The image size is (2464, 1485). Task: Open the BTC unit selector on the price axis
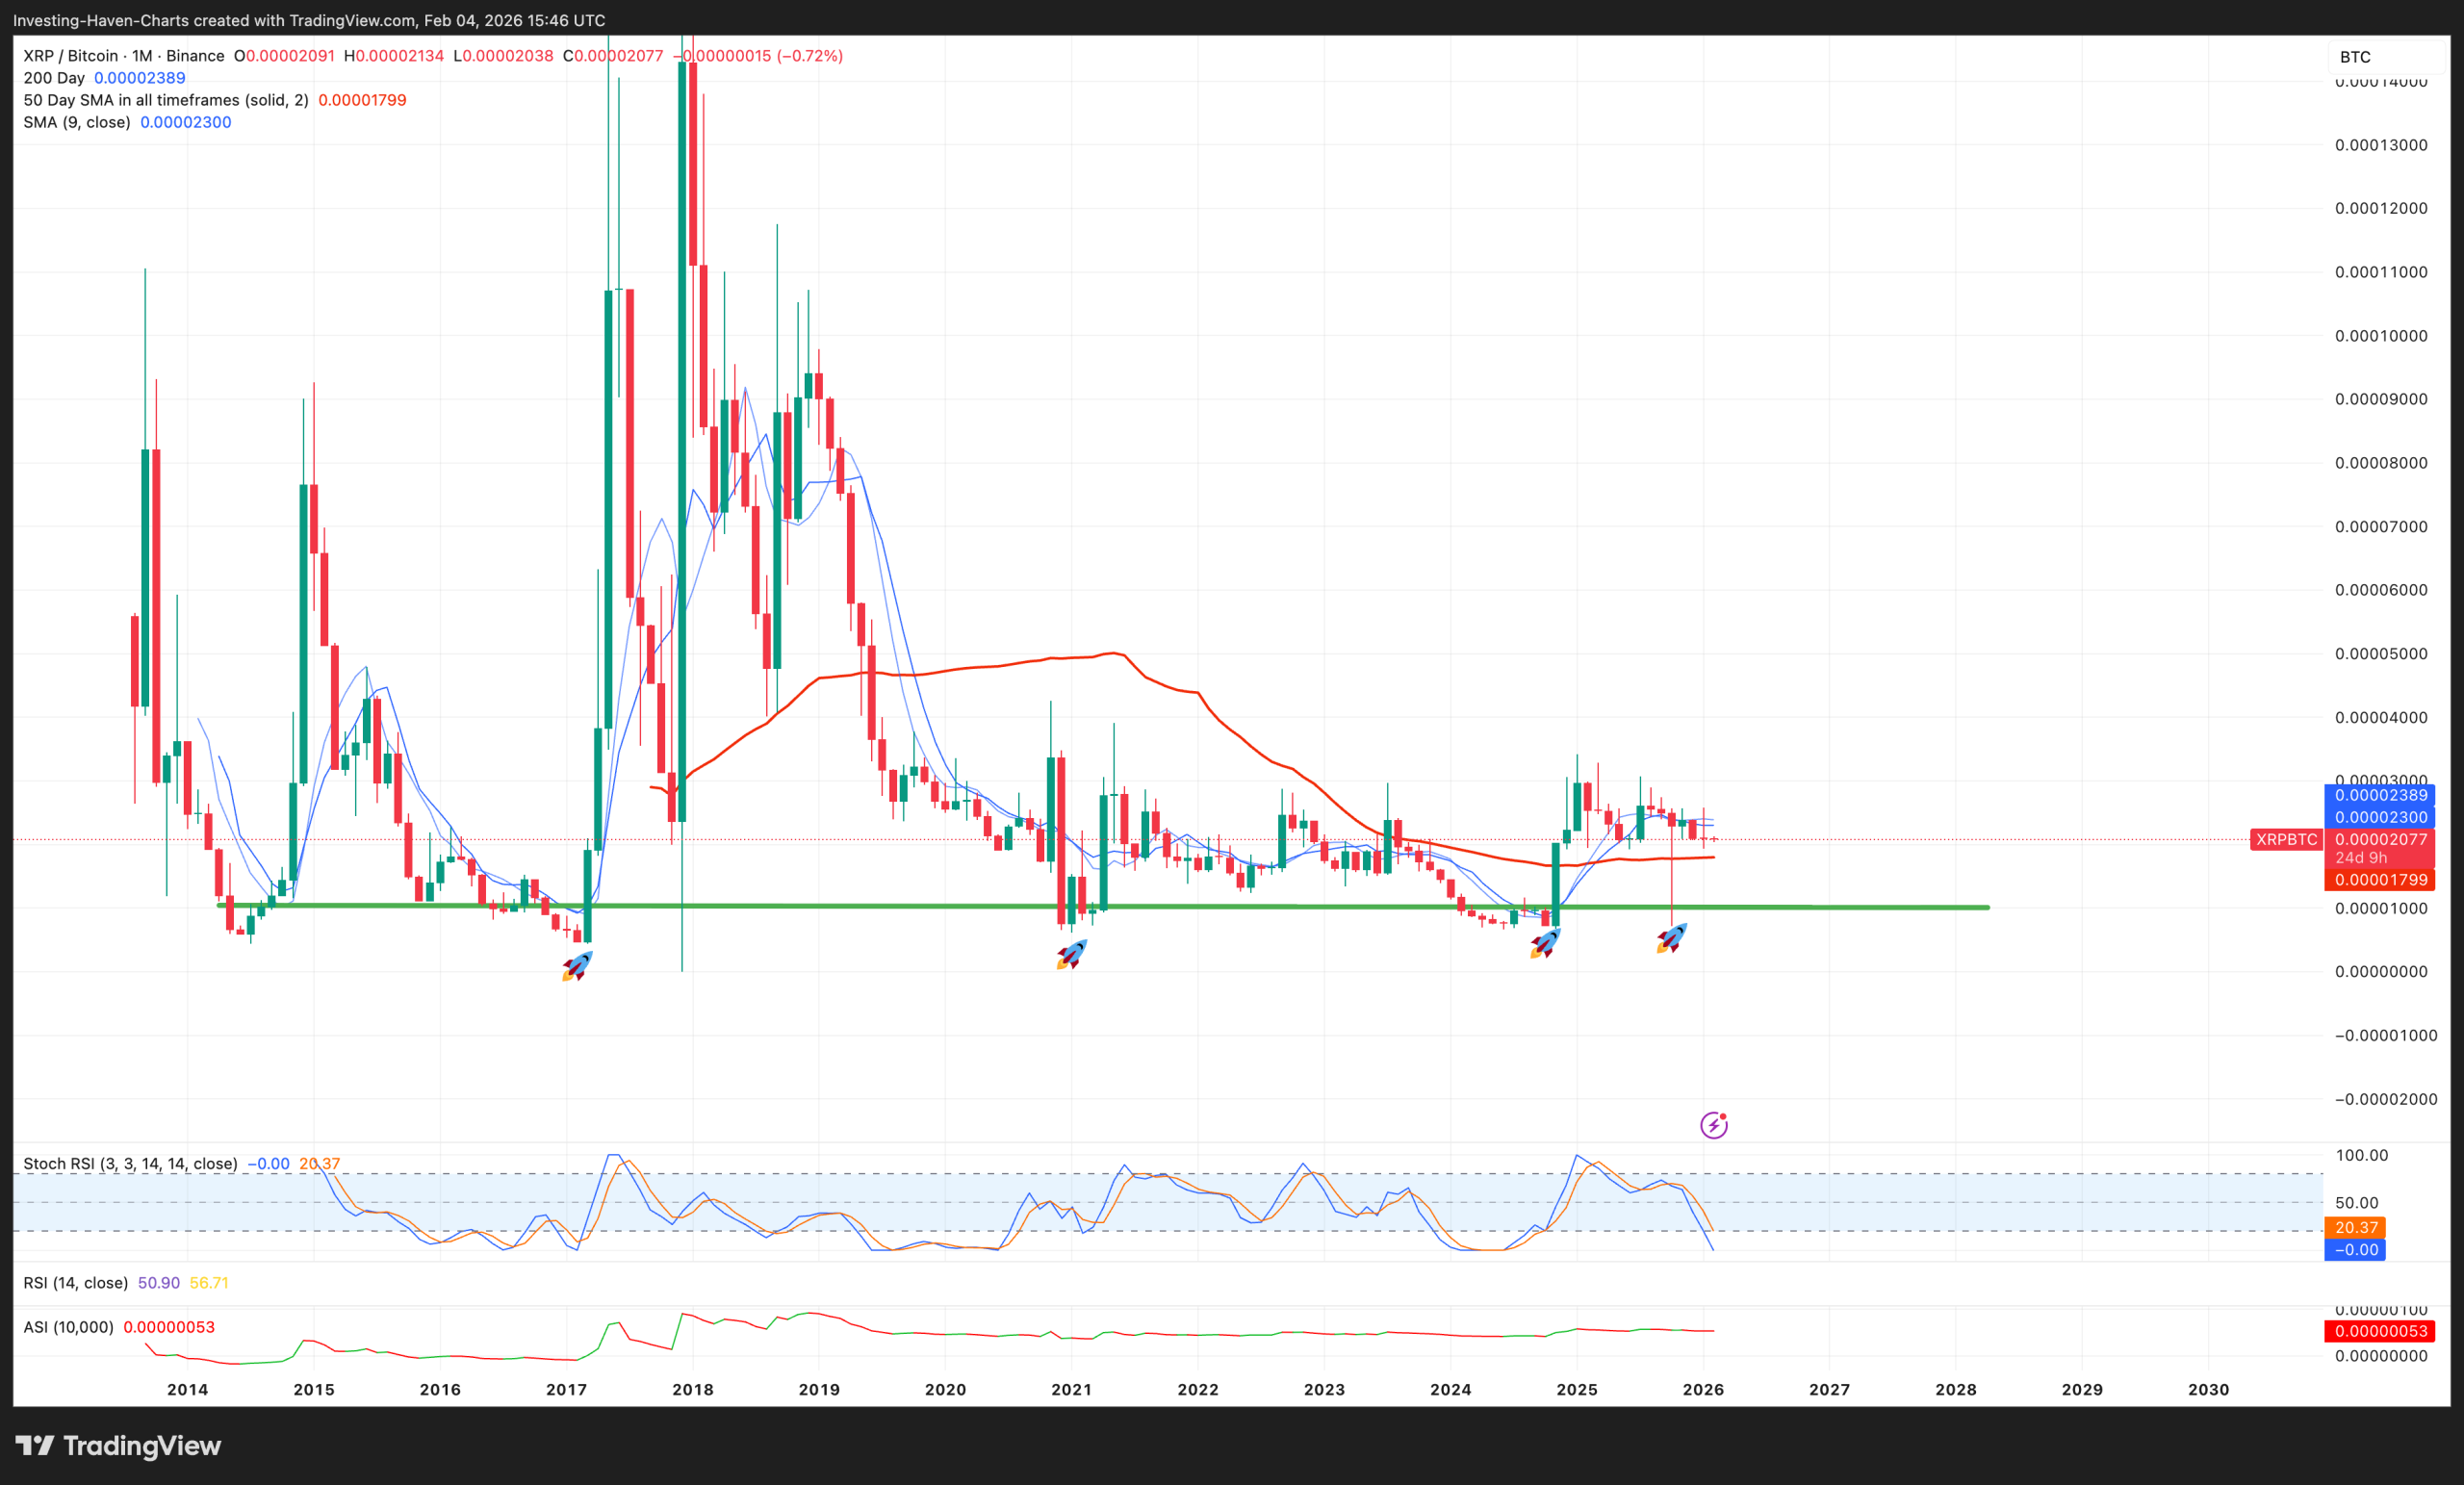click(2357, 57)
